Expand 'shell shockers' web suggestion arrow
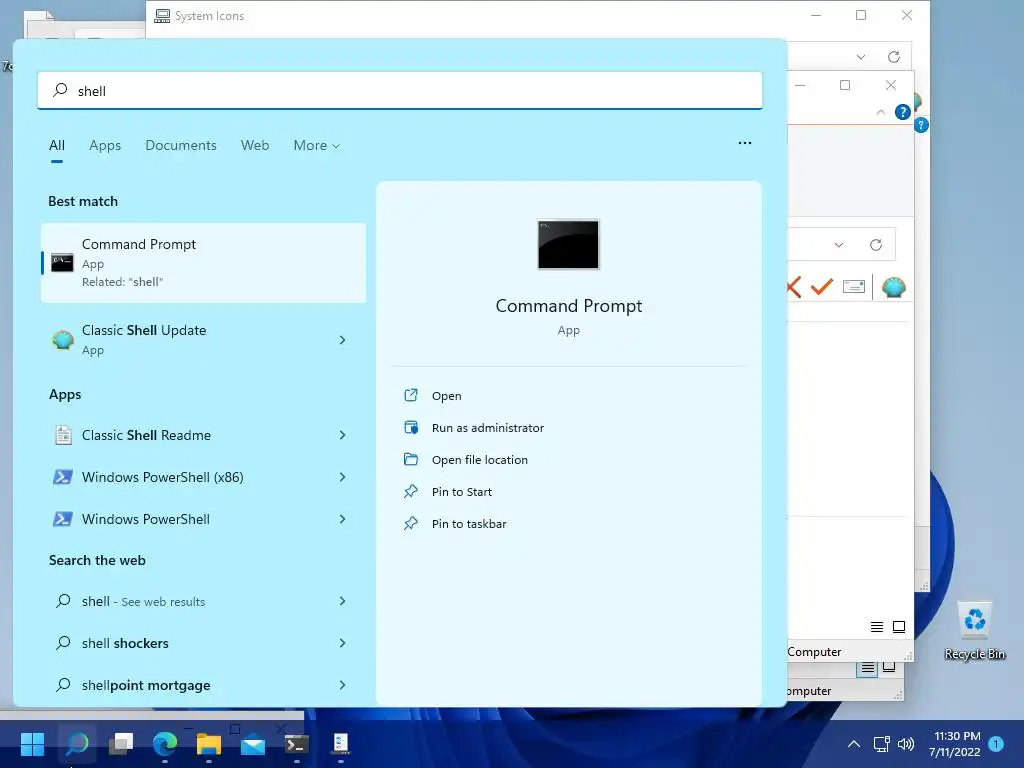 tap(342, 643)
